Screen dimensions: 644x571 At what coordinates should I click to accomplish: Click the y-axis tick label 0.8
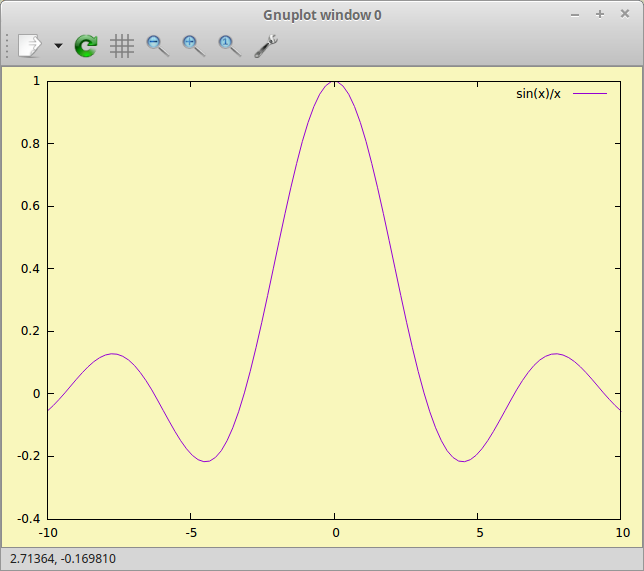pos(30,143)
